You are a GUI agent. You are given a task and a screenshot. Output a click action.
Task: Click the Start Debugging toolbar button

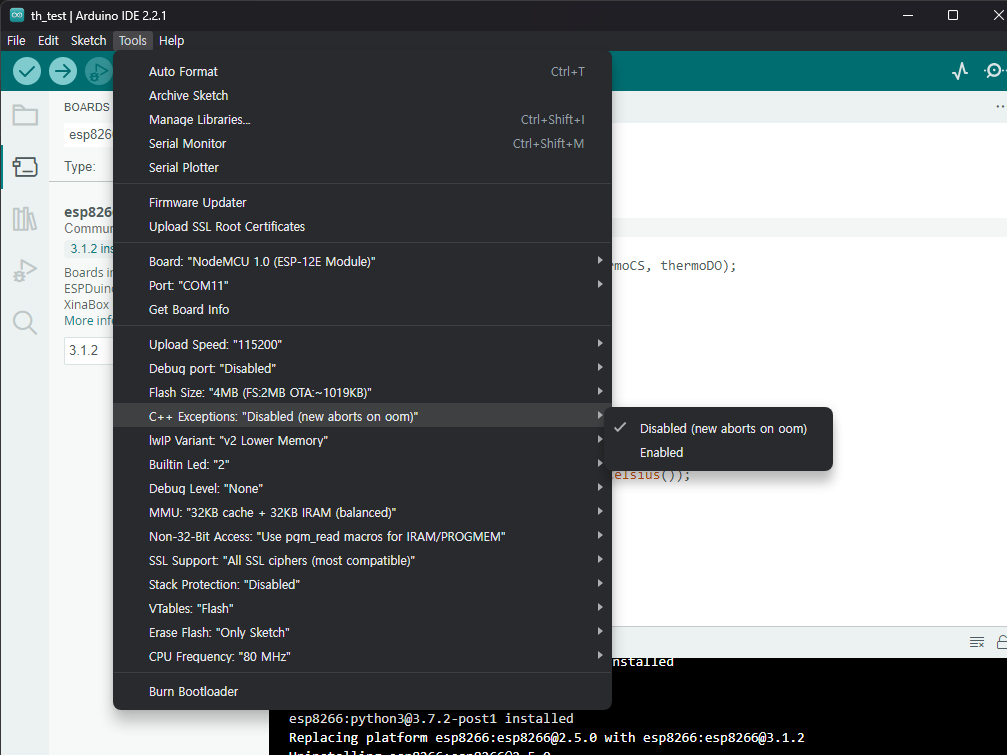[99, 71]
